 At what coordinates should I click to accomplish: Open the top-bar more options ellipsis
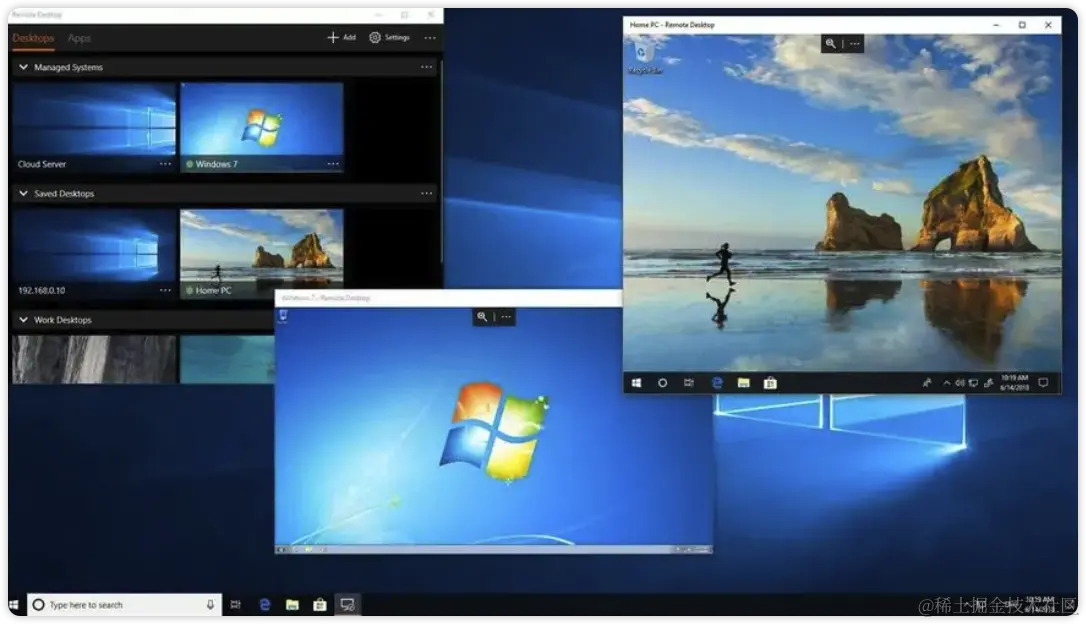[x=430, y=37]
